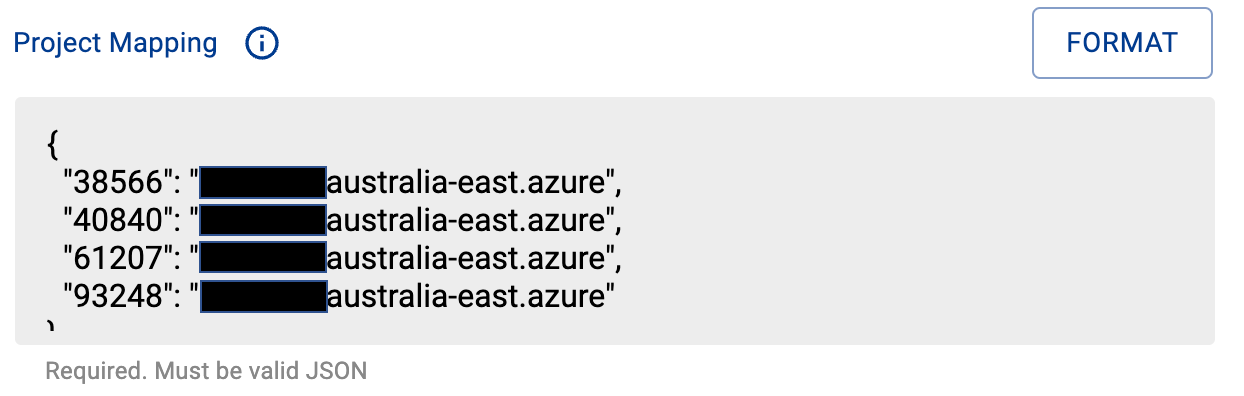The height and width of the screenshot is (396, 1244).
Task: Click the colon after the "38566" key
Action: 171,185
